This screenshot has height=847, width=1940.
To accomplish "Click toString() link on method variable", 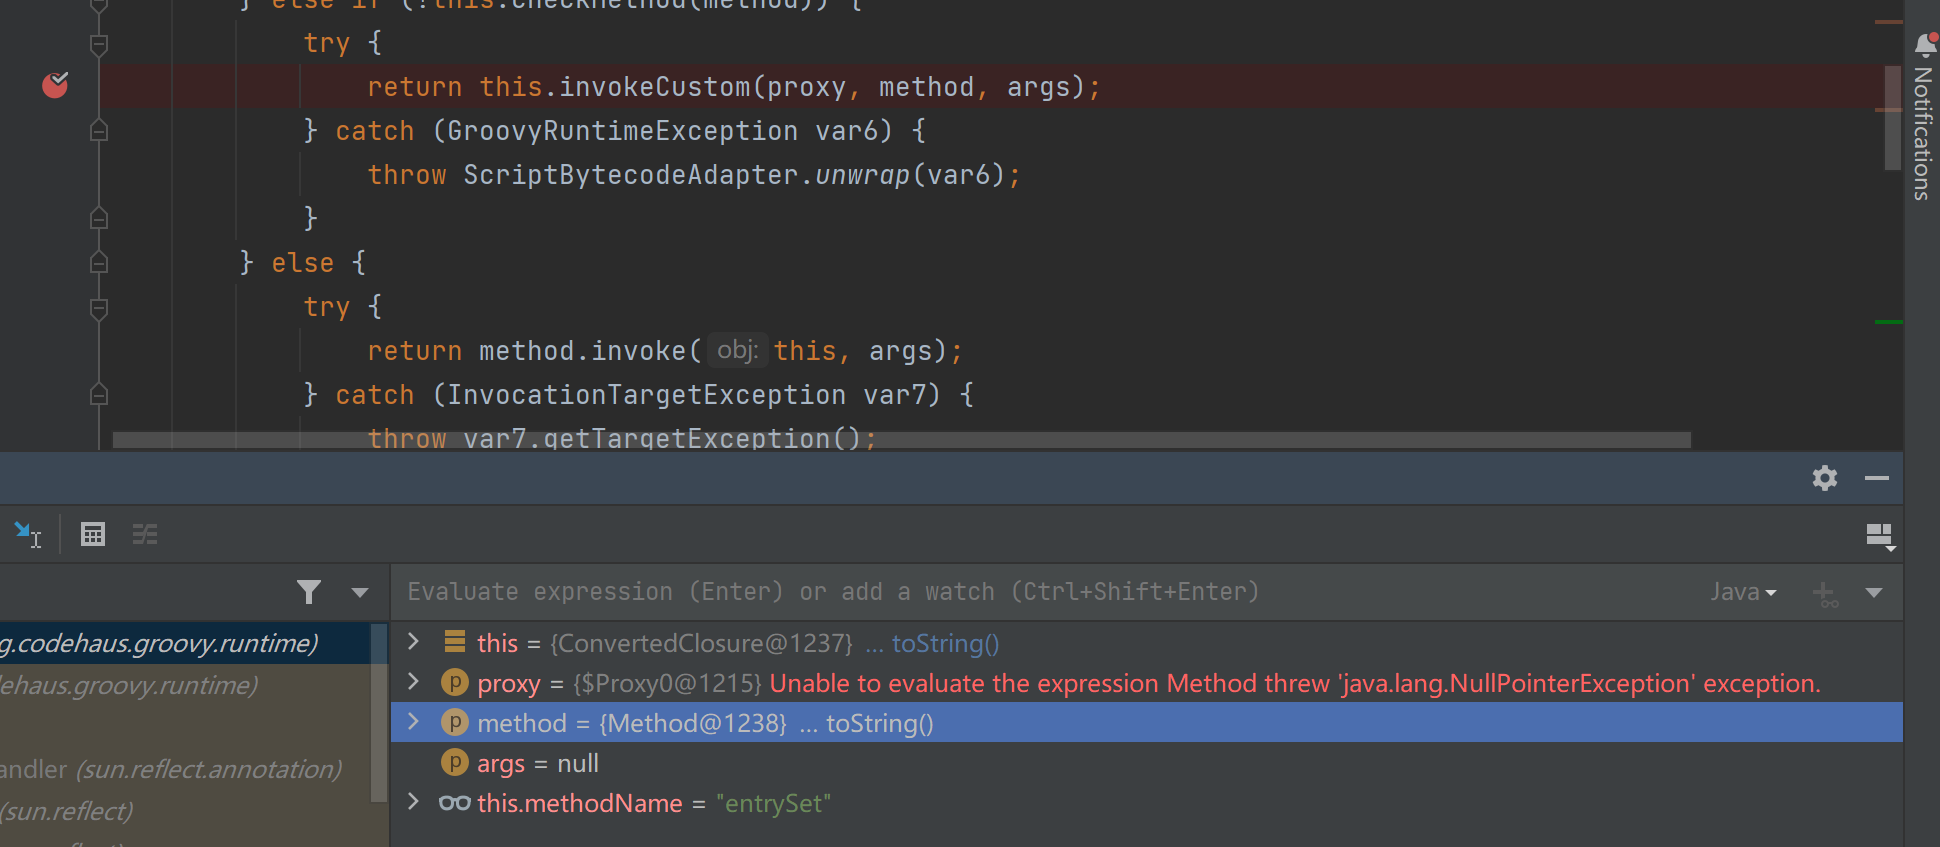I will [879, 723].
